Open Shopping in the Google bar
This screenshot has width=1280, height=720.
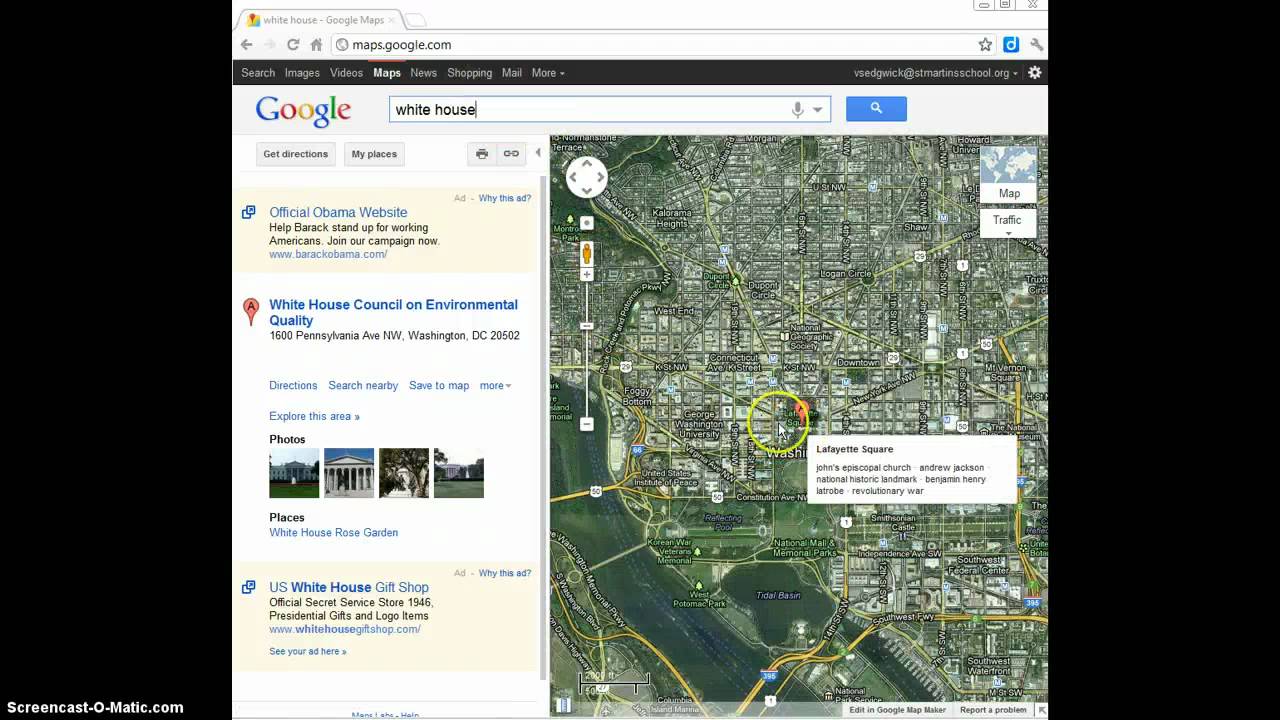[x=469, y=73]
